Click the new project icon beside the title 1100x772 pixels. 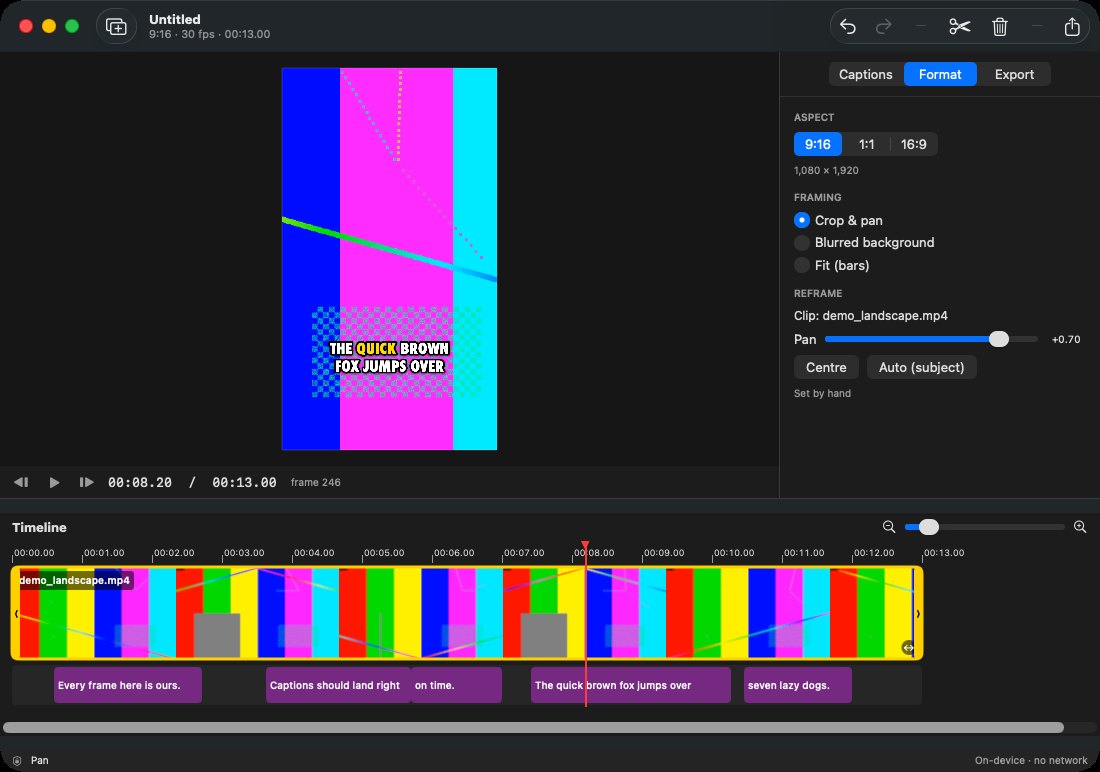point(116,27)
